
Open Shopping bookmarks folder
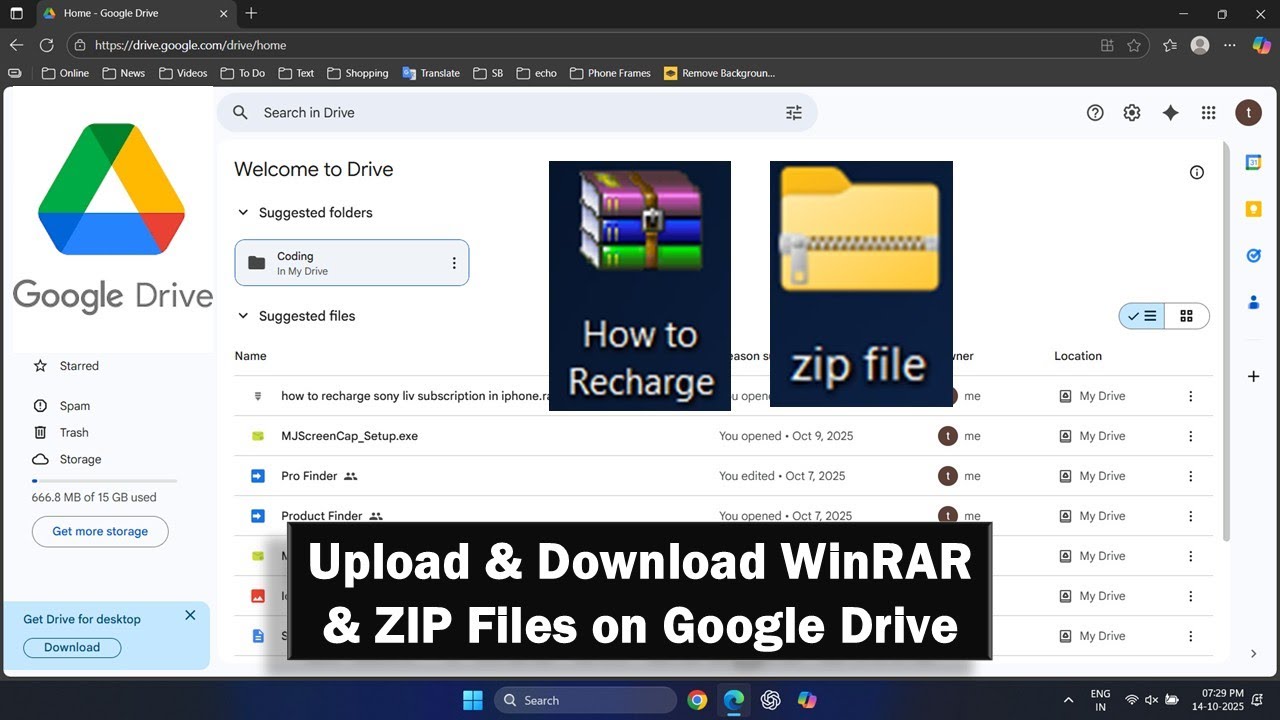point(357,73)
